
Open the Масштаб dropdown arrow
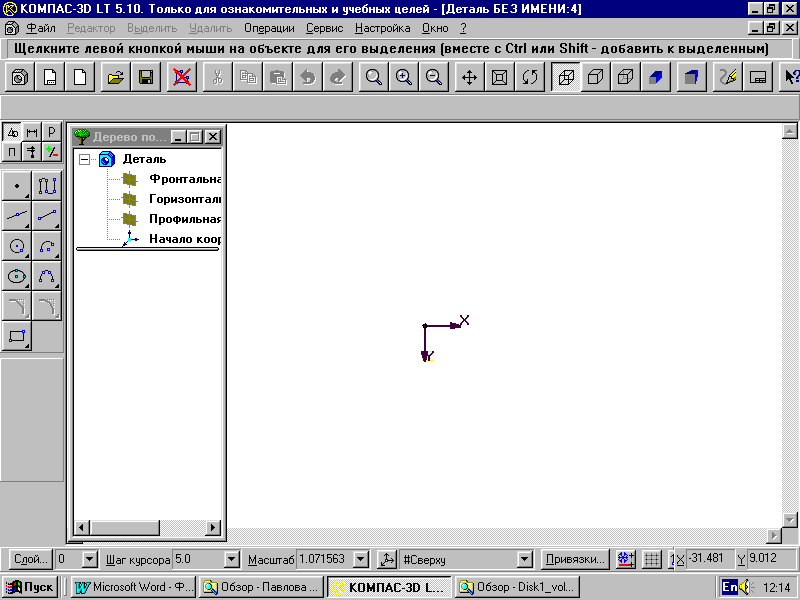[361, 560]
